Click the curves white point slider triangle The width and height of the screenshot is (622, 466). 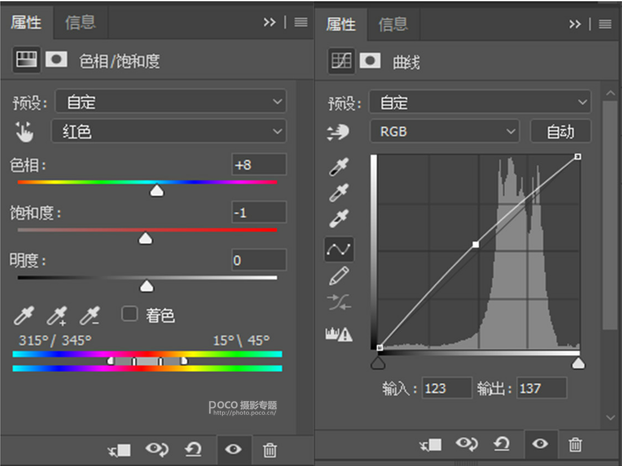pyautogui.click(x=578, y=362)
